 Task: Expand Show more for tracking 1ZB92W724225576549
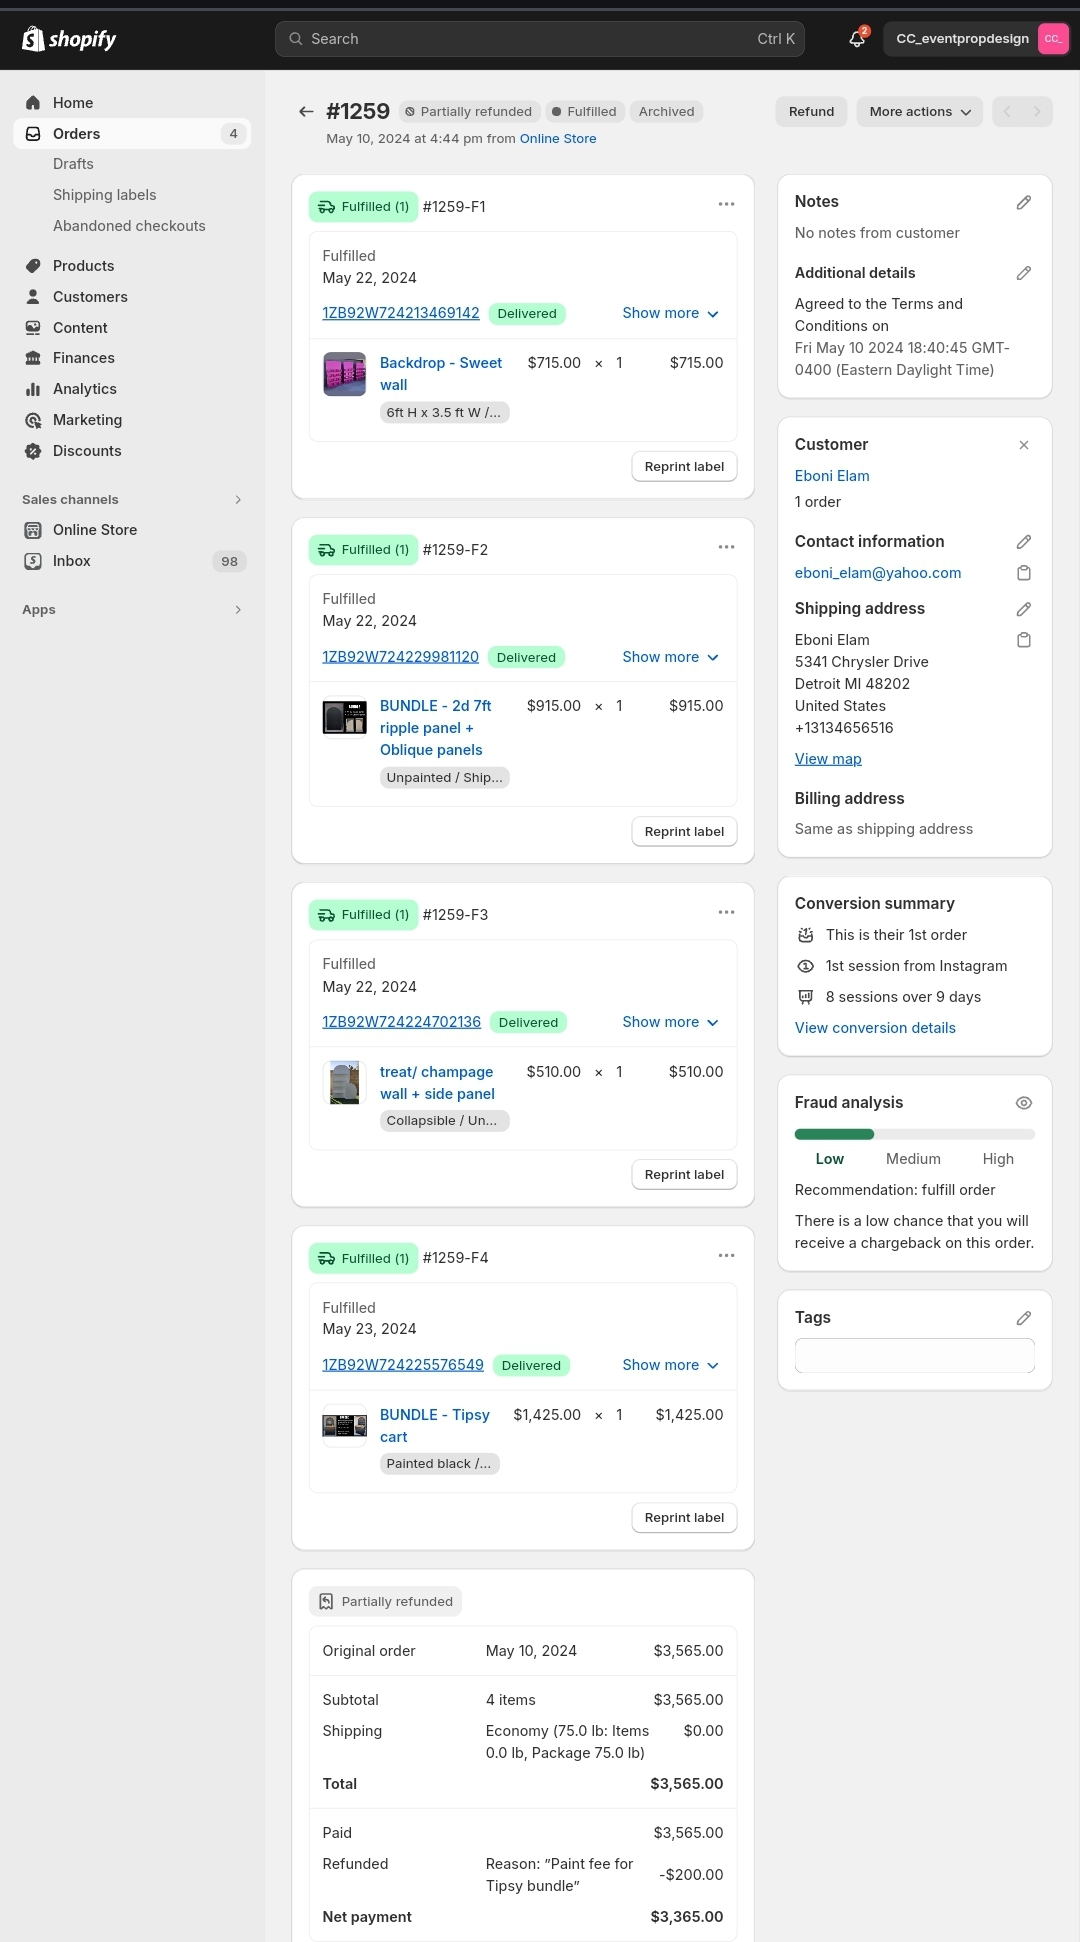[x=670, y=1365]
